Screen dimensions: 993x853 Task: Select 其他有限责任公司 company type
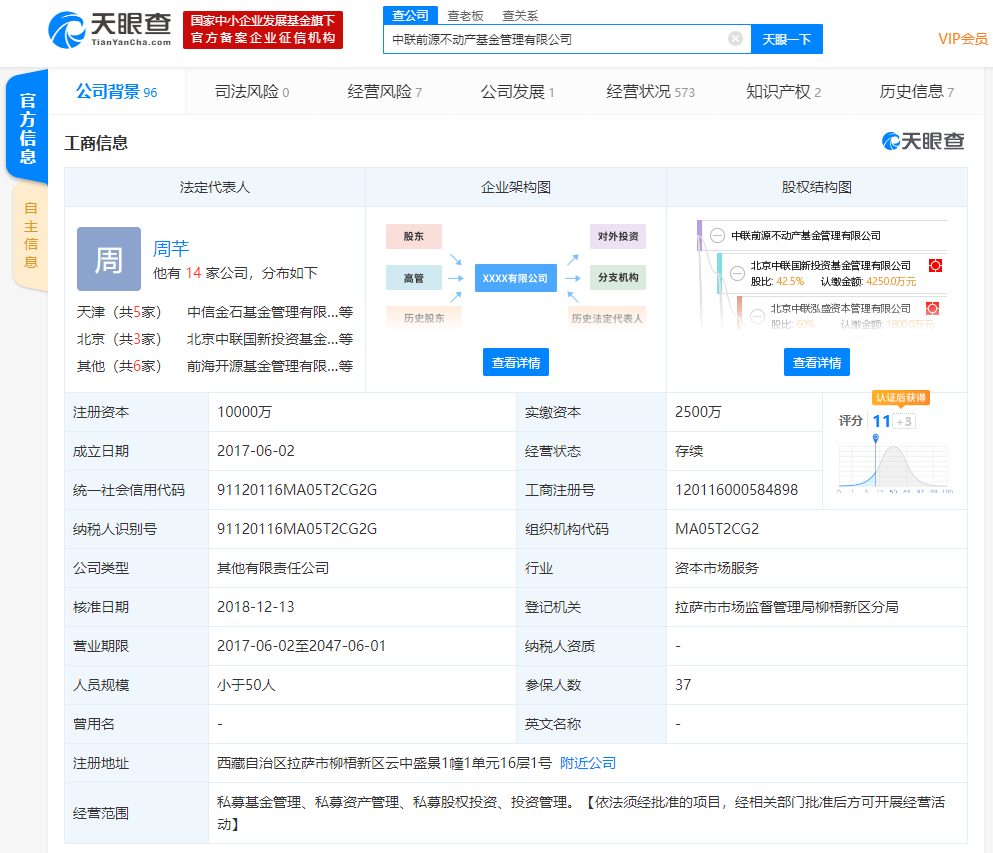pos(273,568)
